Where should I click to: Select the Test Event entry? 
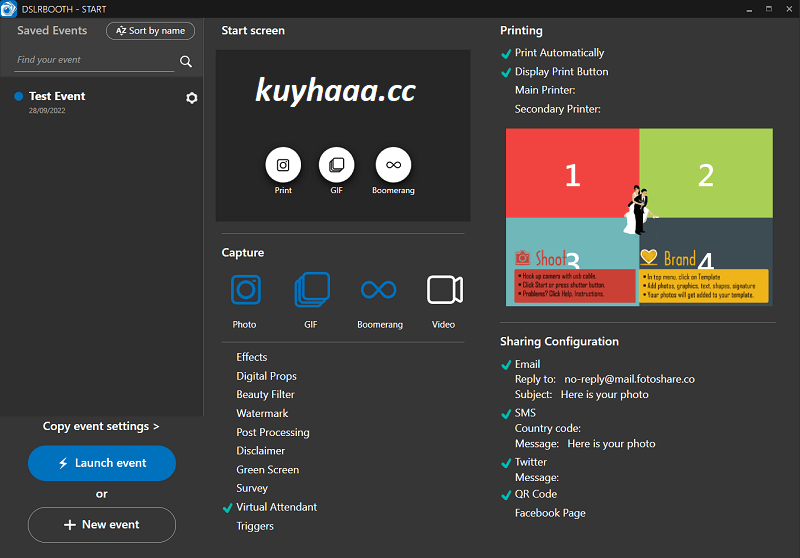102,102
